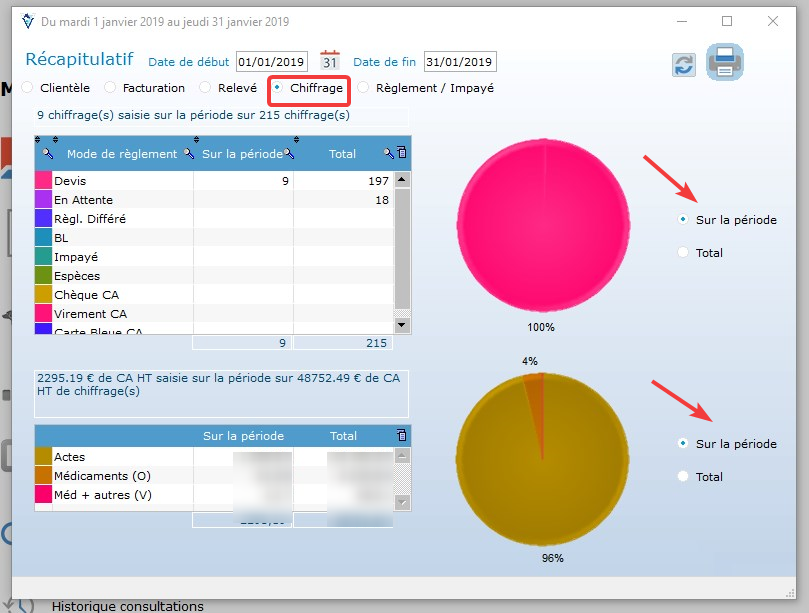Screen dimensions: 809x613
Task: Click the Méd + autres (V) row label
Action: (x=103, y=495)
